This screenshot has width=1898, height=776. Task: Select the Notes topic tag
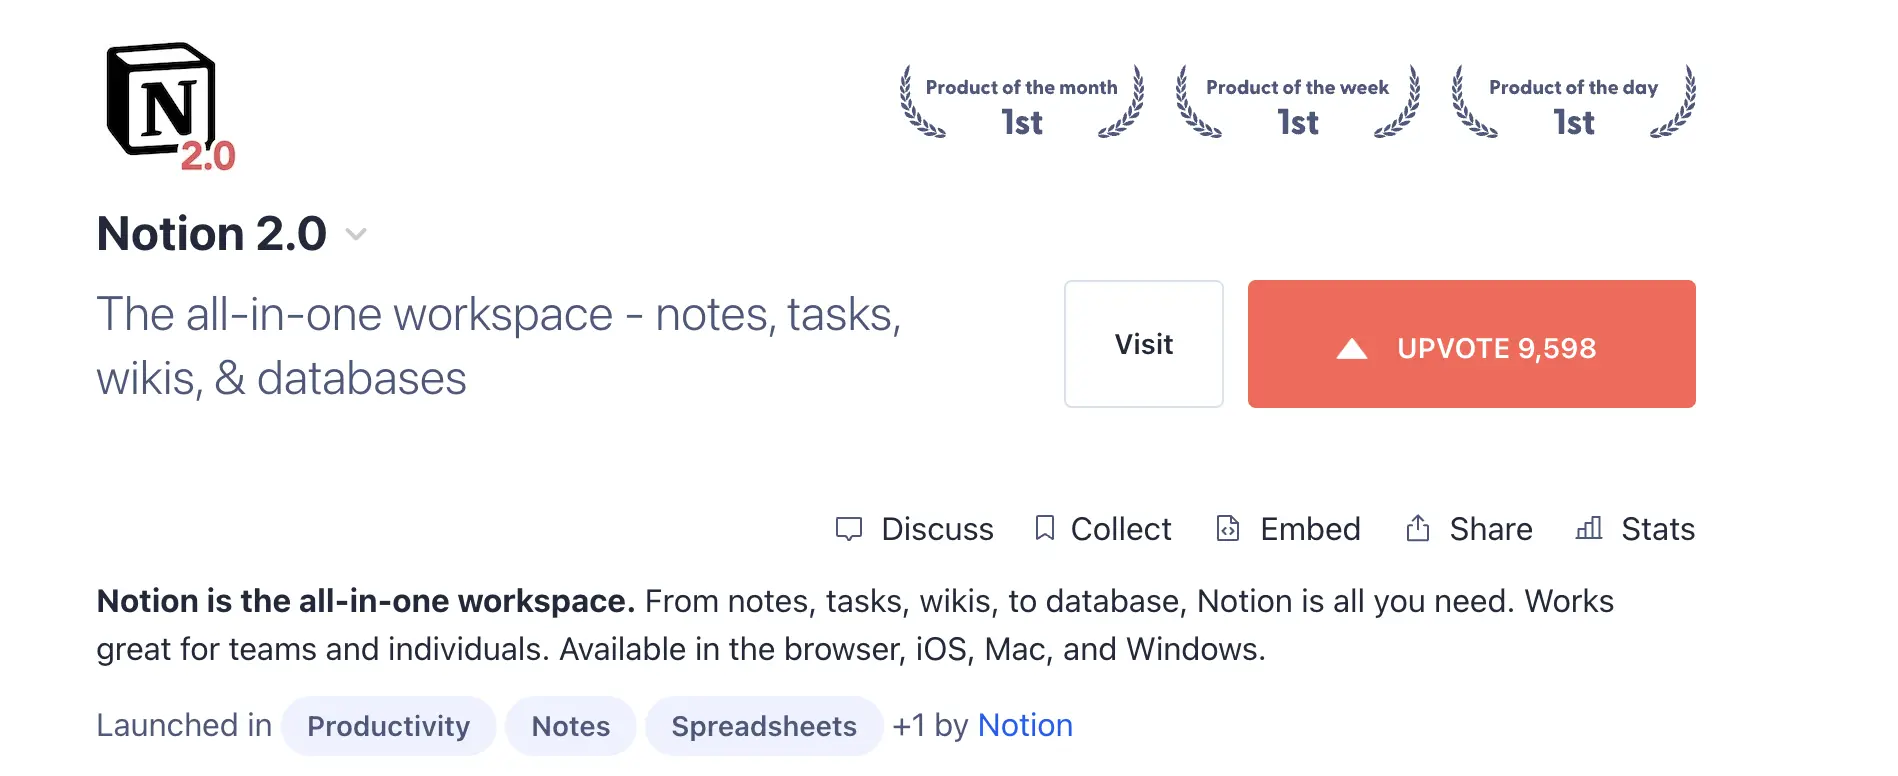(570, 726)
